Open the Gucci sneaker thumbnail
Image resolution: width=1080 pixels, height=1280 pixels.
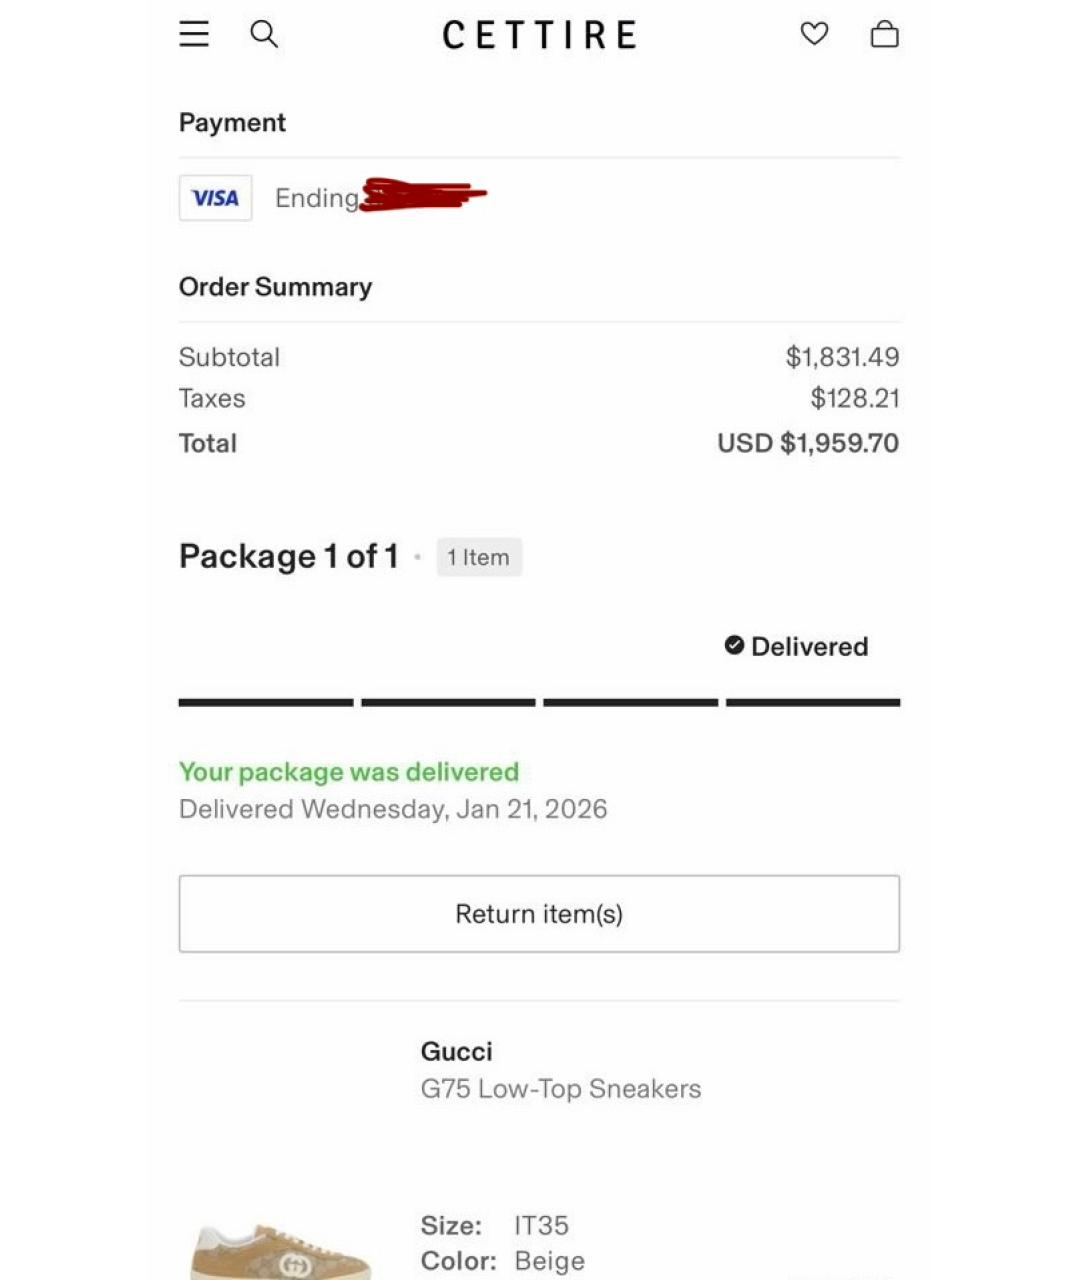[282, 1250]
